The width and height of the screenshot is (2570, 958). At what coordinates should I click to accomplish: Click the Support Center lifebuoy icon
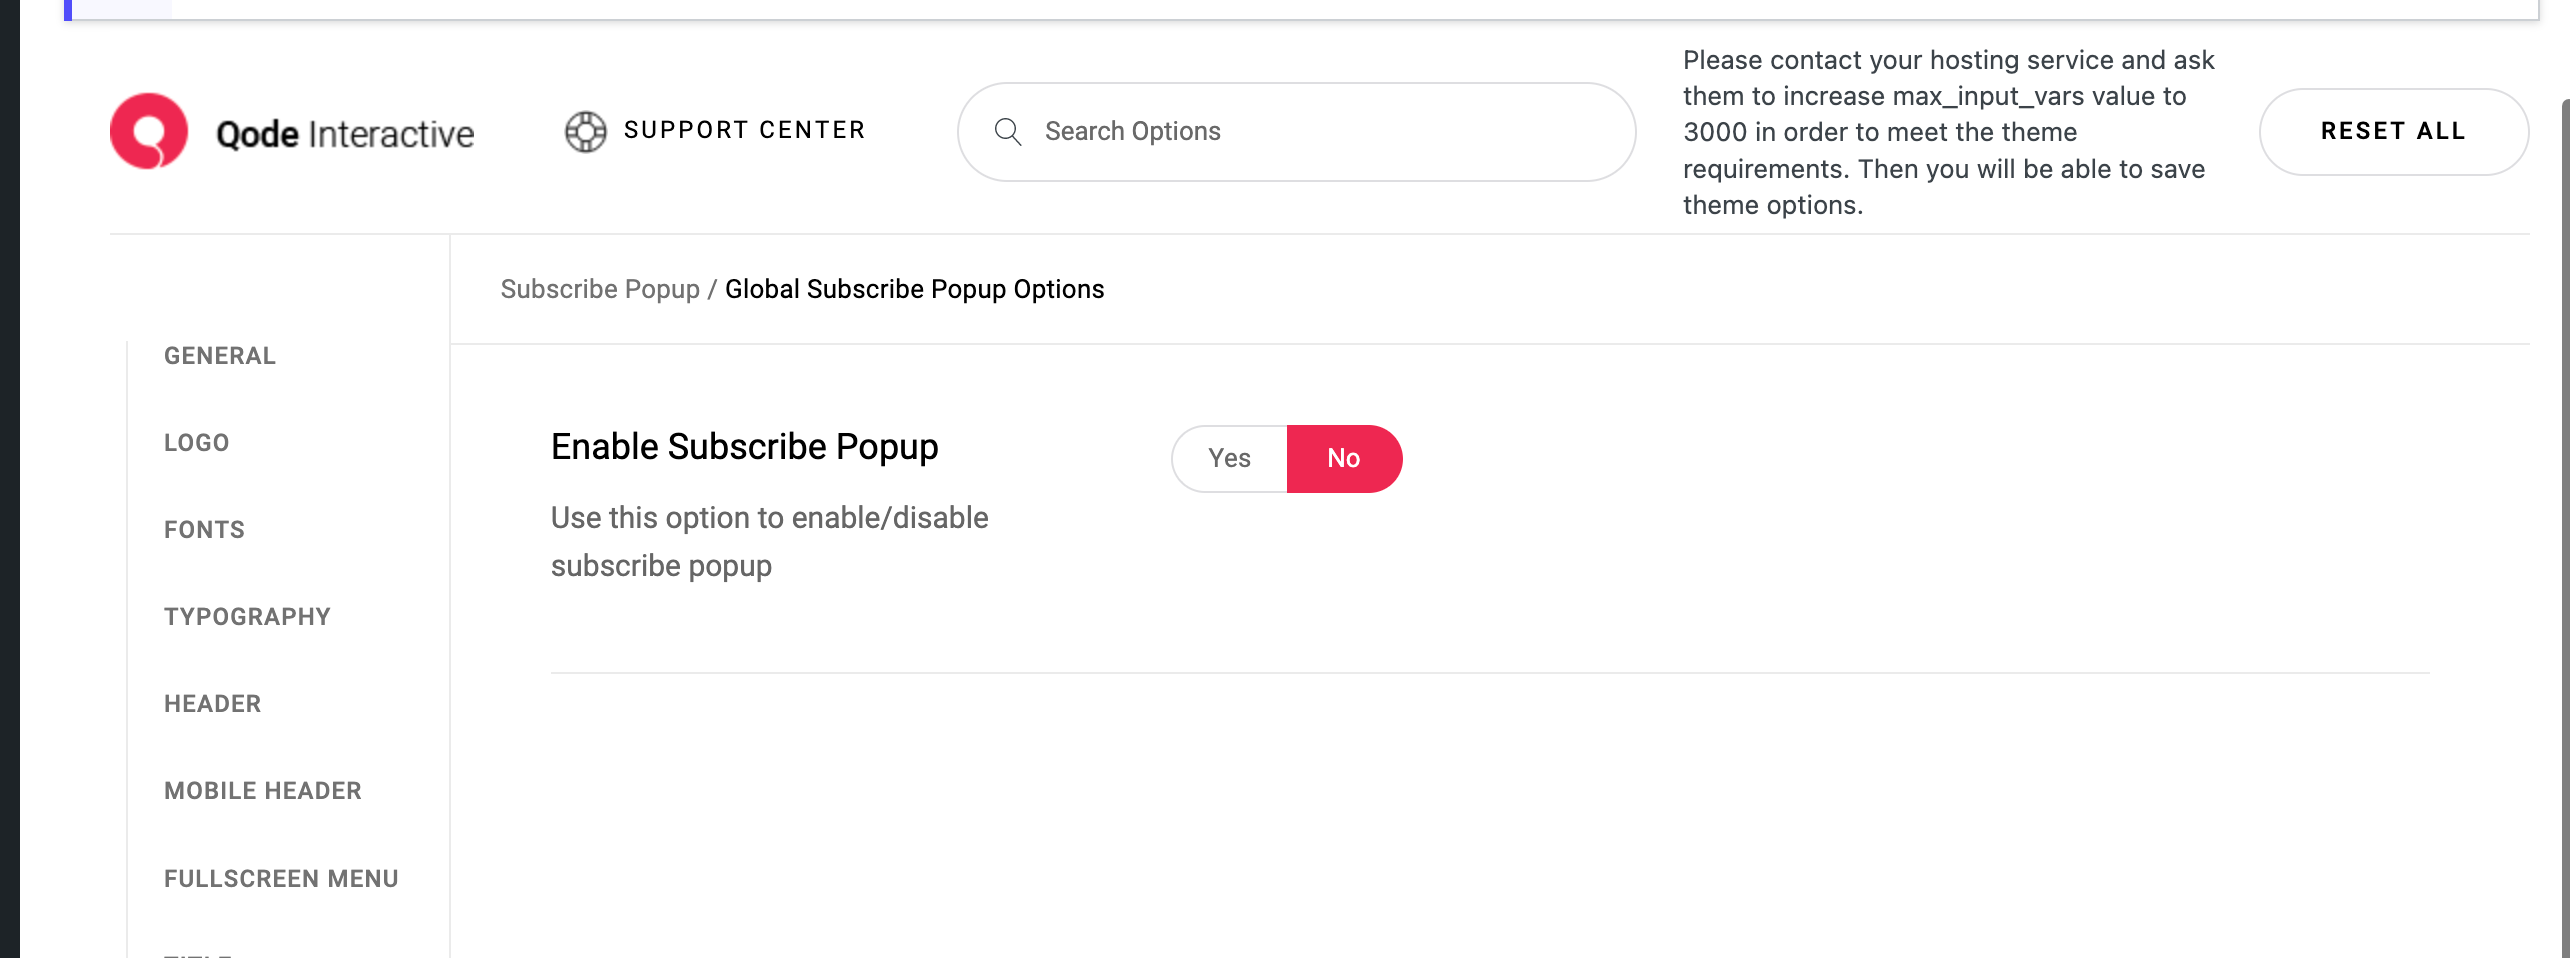tap(585, 131)
